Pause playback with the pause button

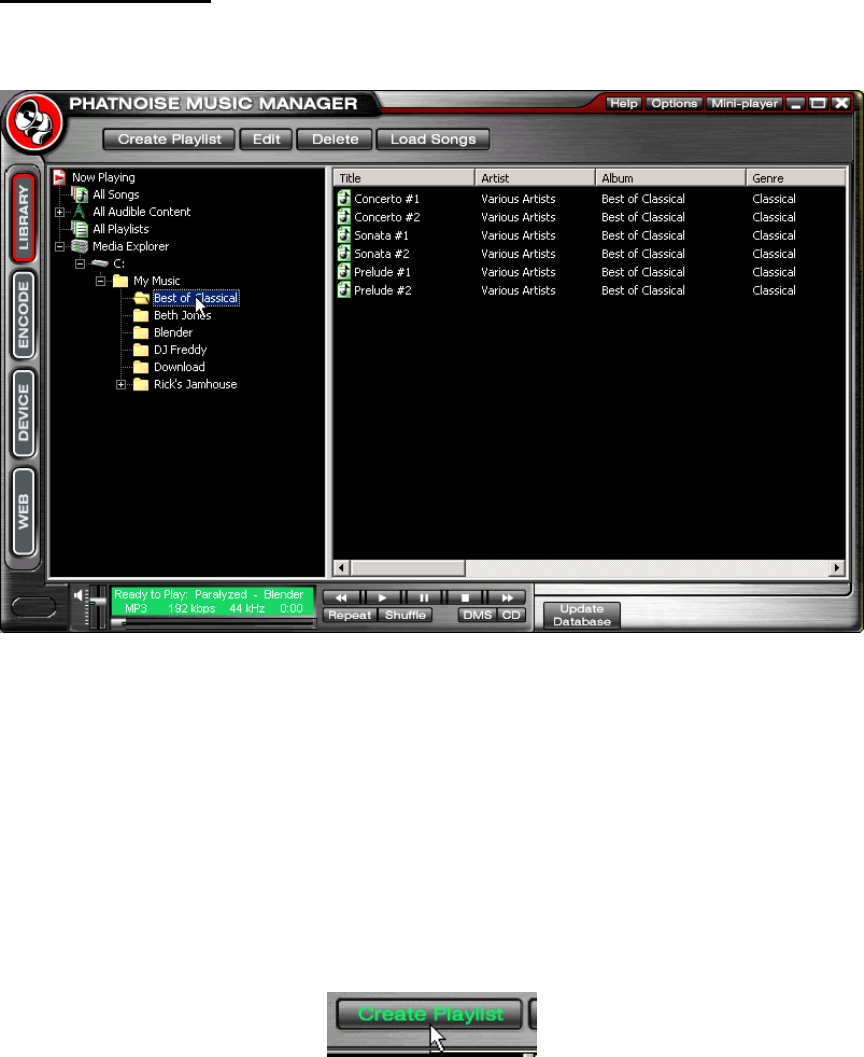click(x=423, y=598)
